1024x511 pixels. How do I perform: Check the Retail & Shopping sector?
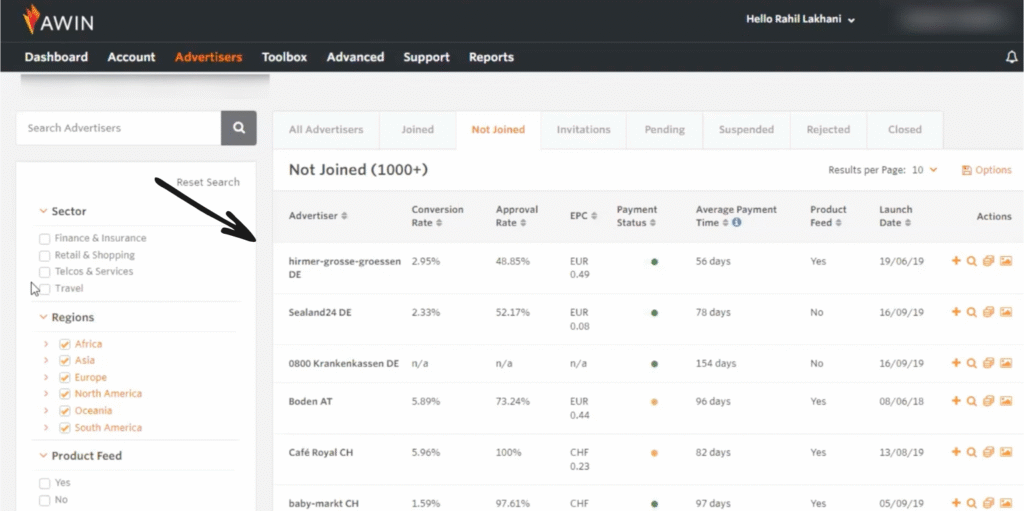(44, 256)
